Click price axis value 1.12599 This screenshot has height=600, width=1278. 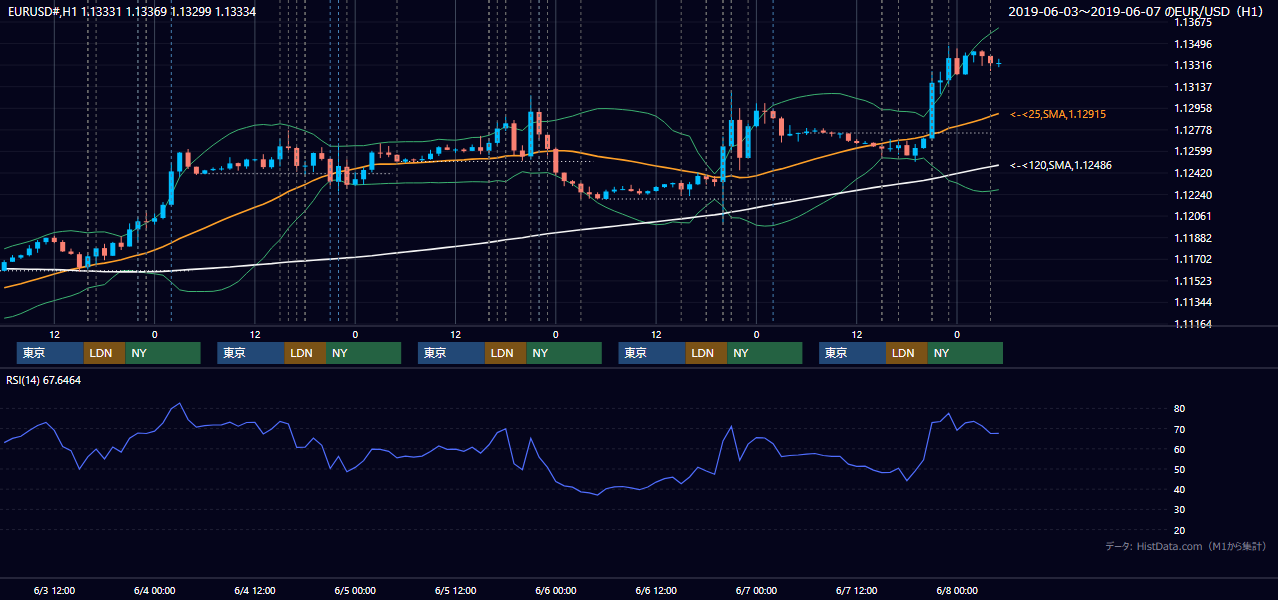[x=1193, y=152]
